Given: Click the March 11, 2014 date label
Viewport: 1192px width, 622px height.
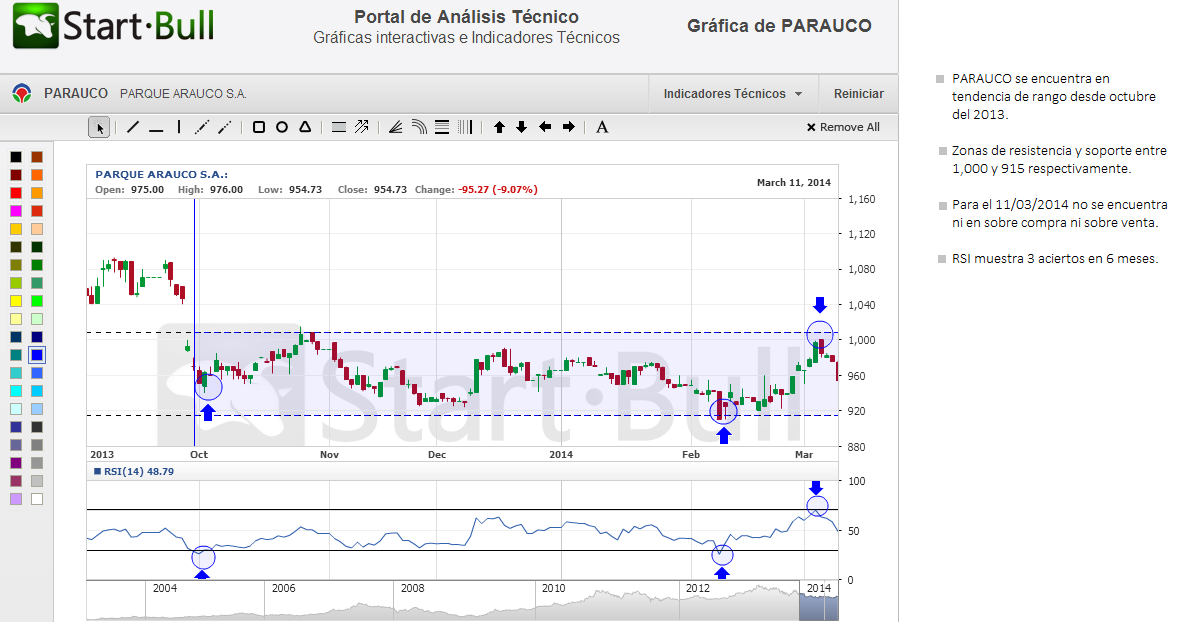Looking at the screenshot, I should click(x=794, y=182).
